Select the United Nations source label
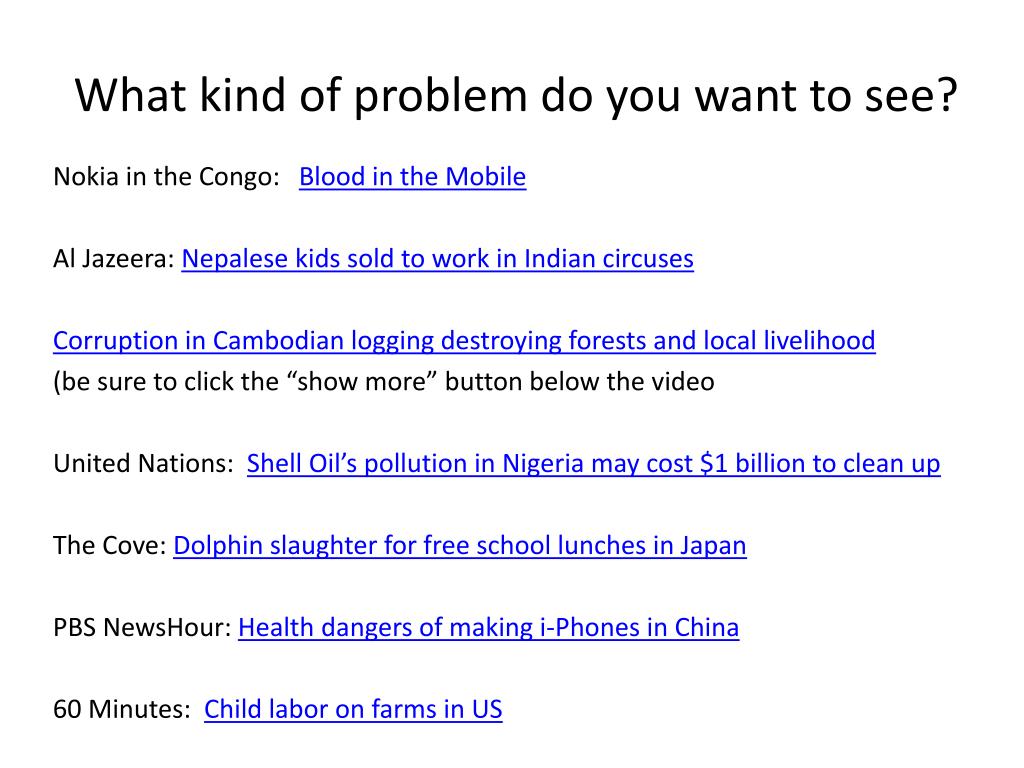This screenshot has width=1024, height=768. coord(144,464)
